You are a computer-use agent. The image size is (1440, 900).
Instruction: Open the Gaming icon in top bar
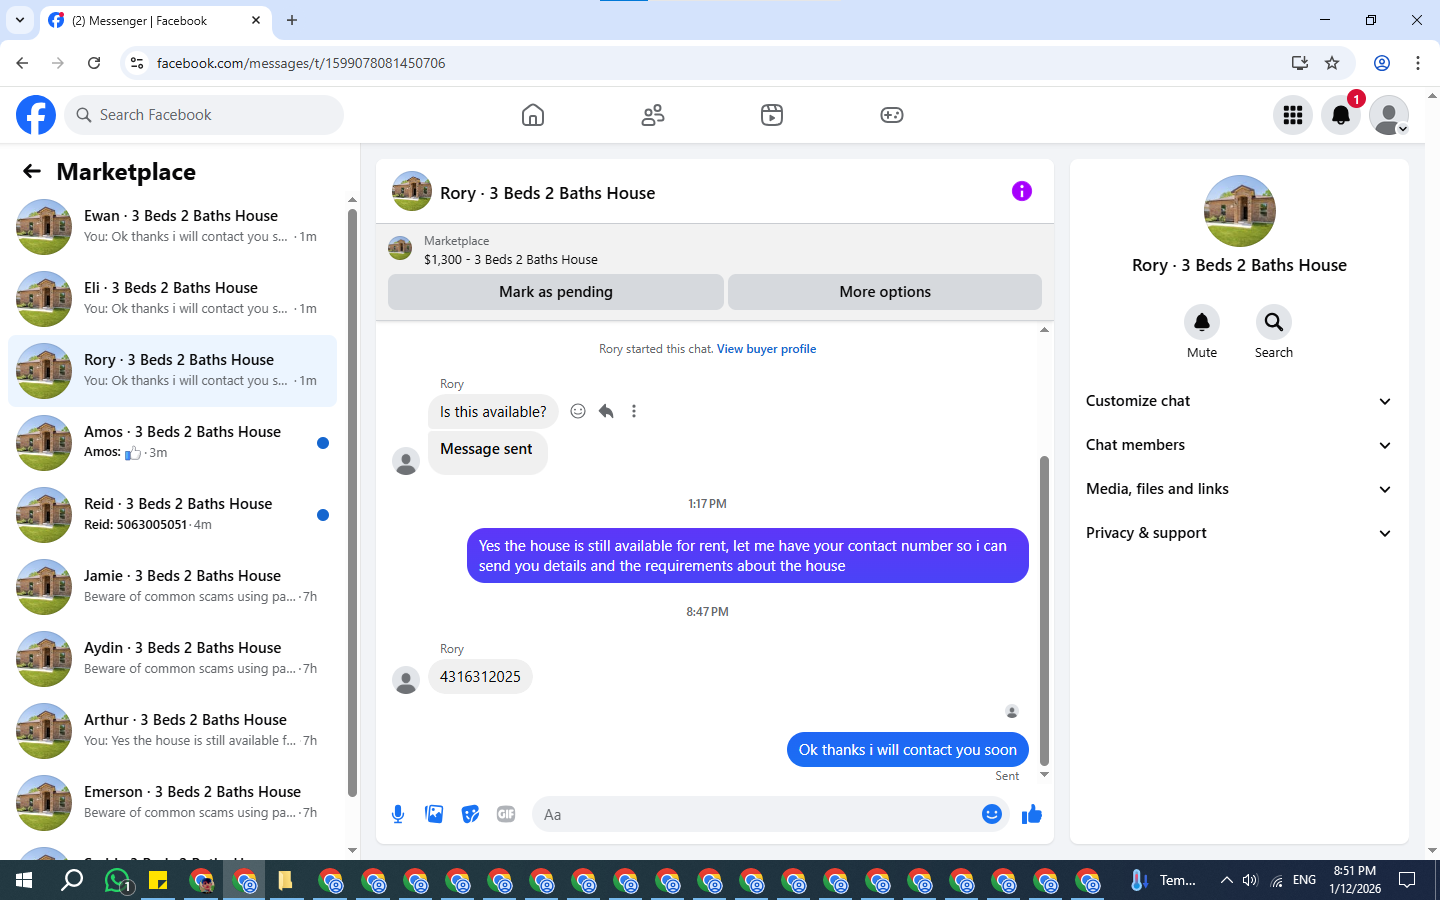tap(892, 115)
